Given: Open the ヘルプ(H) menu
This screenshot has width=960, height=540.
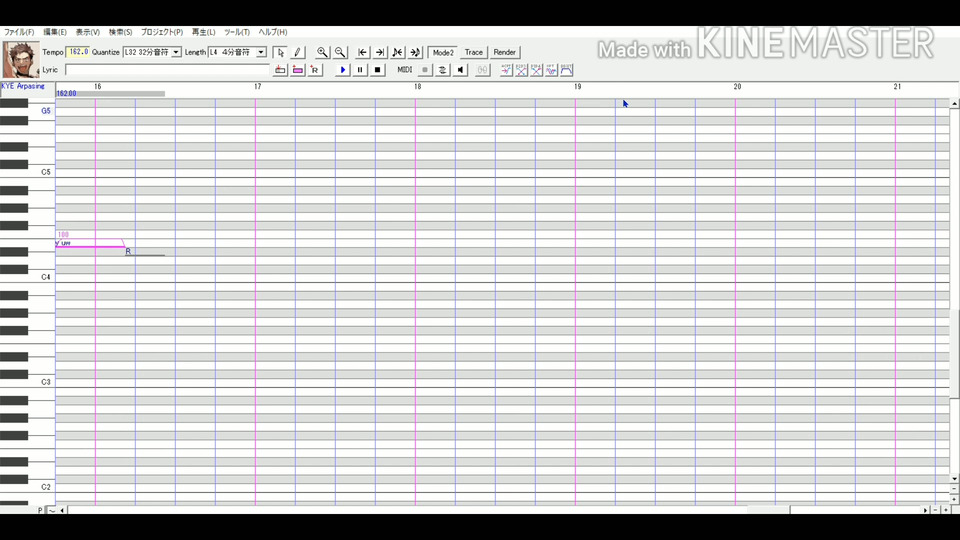Looking at the screenshot, I should (x=272, y=32).
